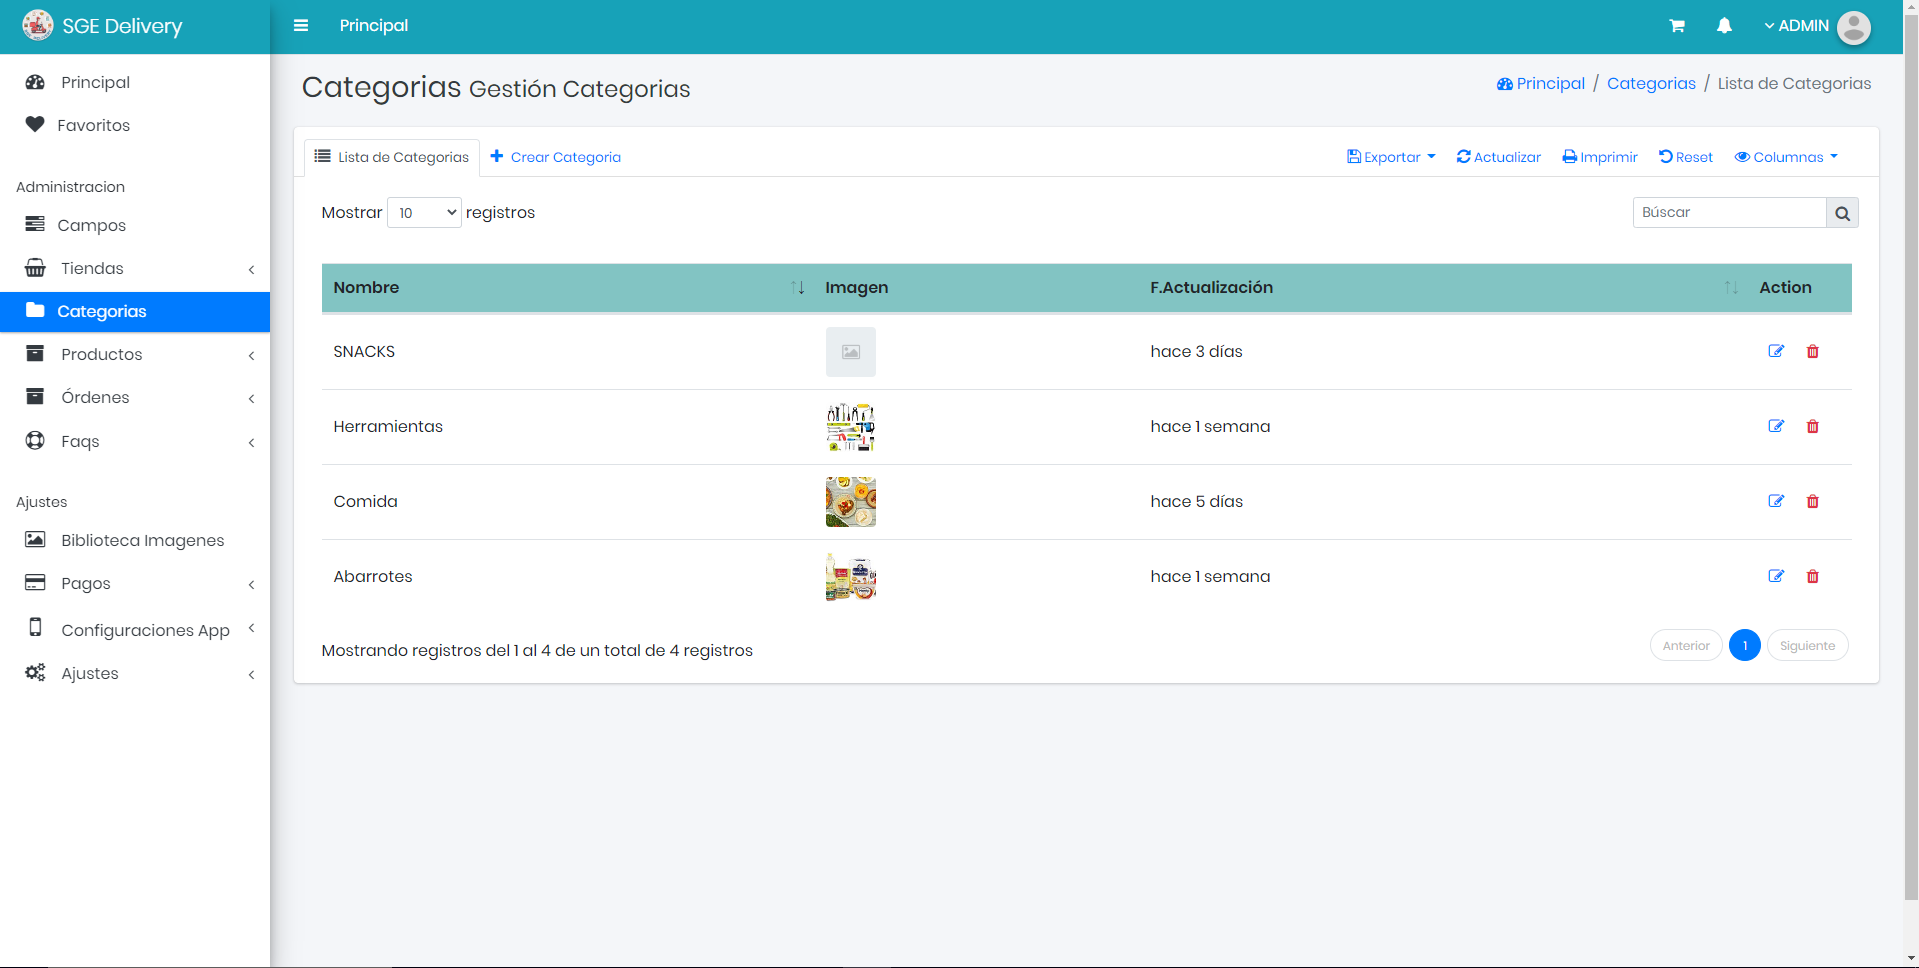Screen dimensions: 1919x968
Task: Delete the Herramientas category
Action: click(x=1812, y=426)
